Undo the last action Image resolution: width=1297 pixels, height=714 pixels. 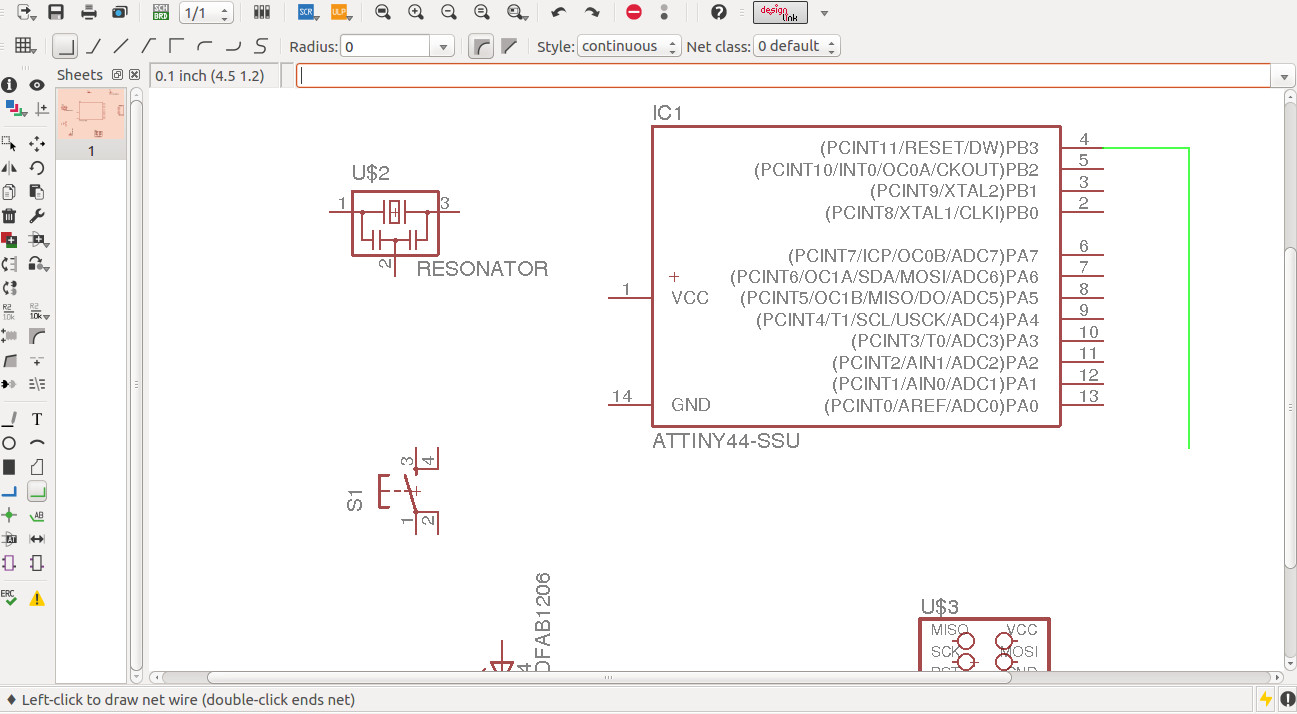click(x=559, y=13)
